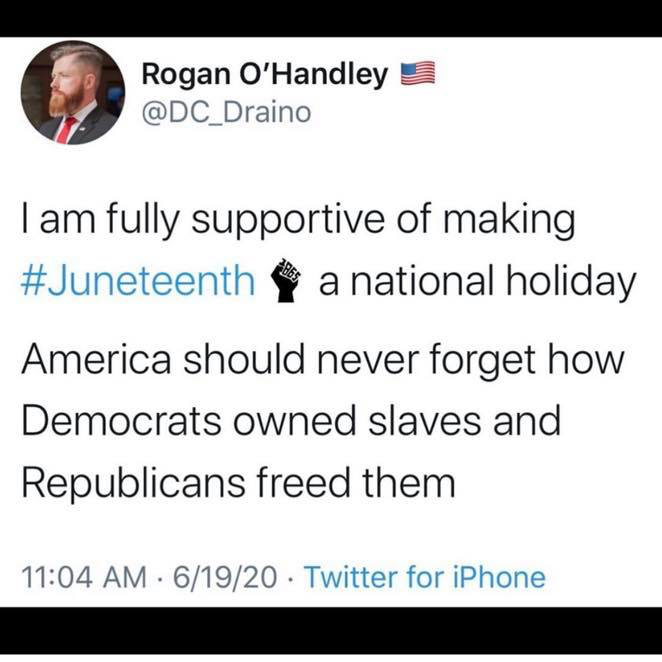
Task: Click the word 'iPhone' in the footer
Action: pyautogui.click(x=499, y=577)
